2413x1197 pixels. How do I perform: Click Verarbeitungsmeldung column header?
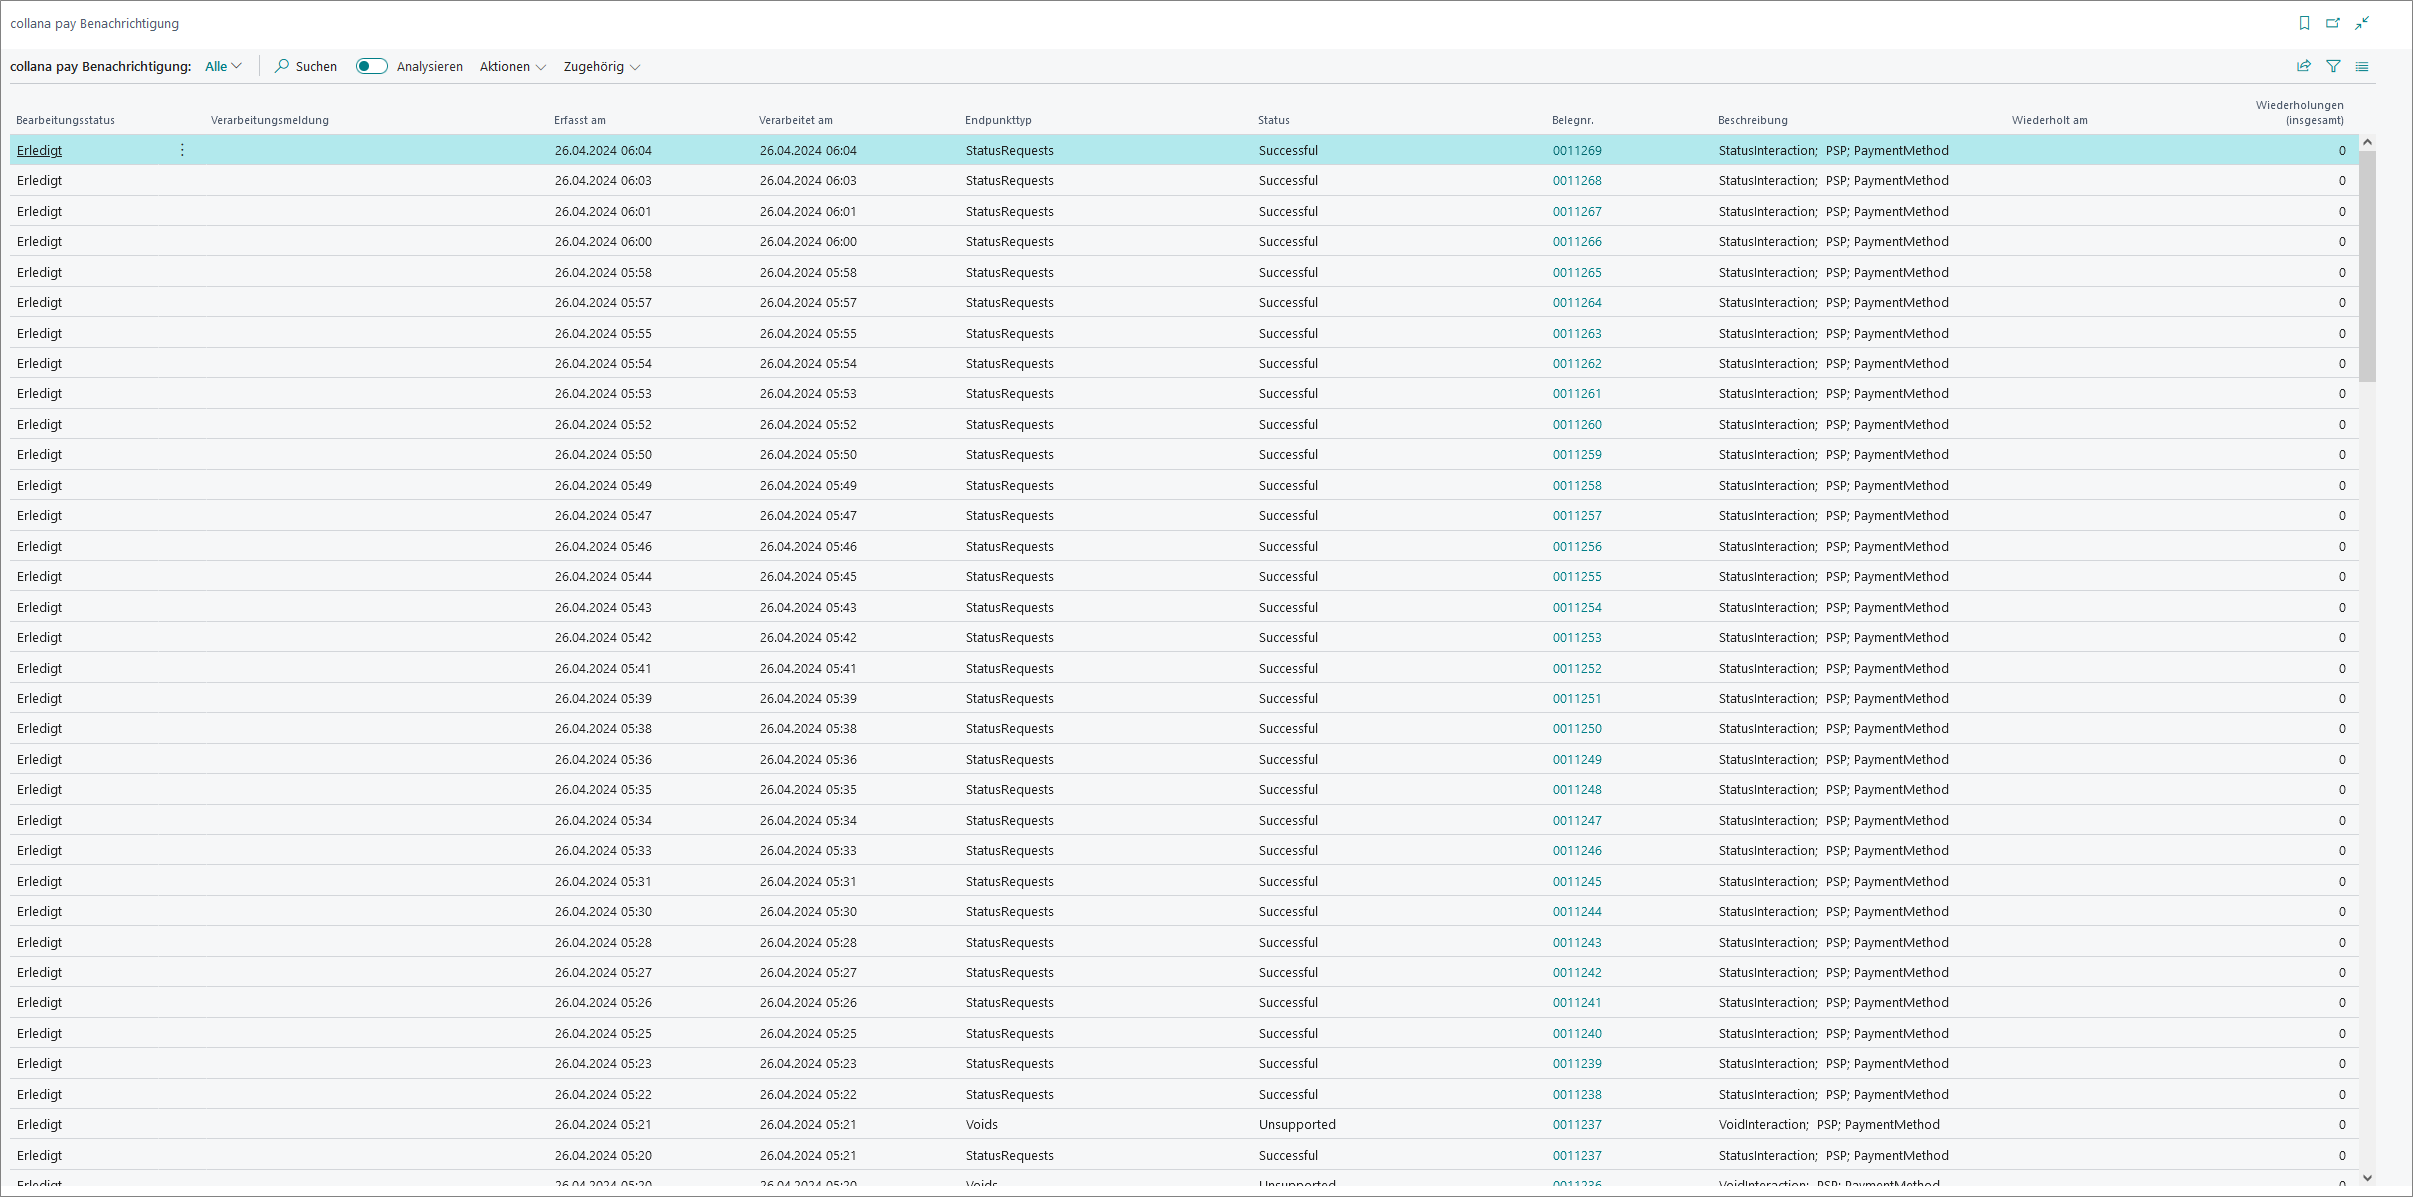pyautogui.click(x=270, y=120)
